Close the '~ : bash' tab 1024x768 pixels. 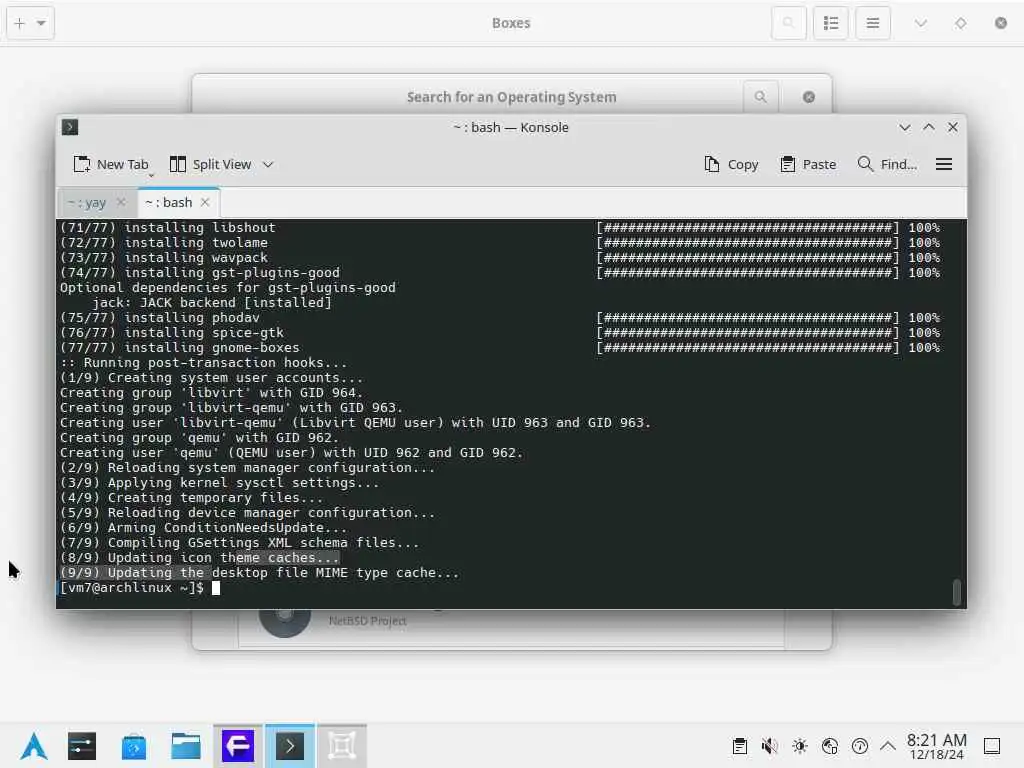[205, 202]
